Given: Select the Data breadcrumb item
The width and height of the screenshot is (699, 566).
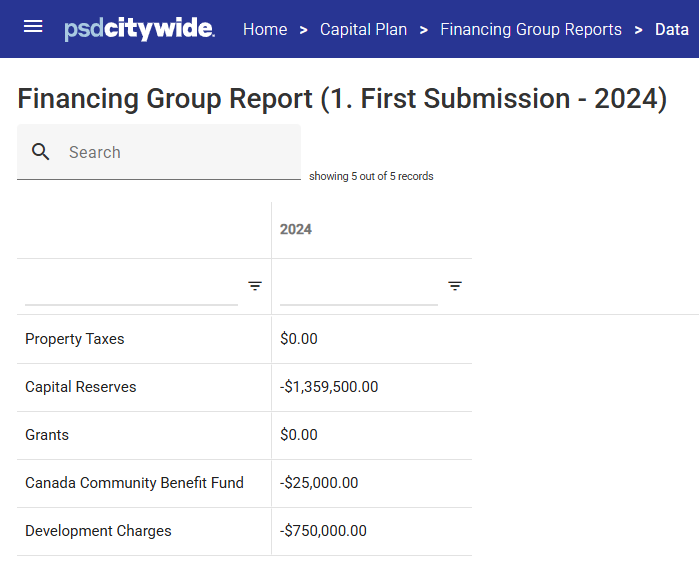Looking at the screenshot, I should click(672, 29).
